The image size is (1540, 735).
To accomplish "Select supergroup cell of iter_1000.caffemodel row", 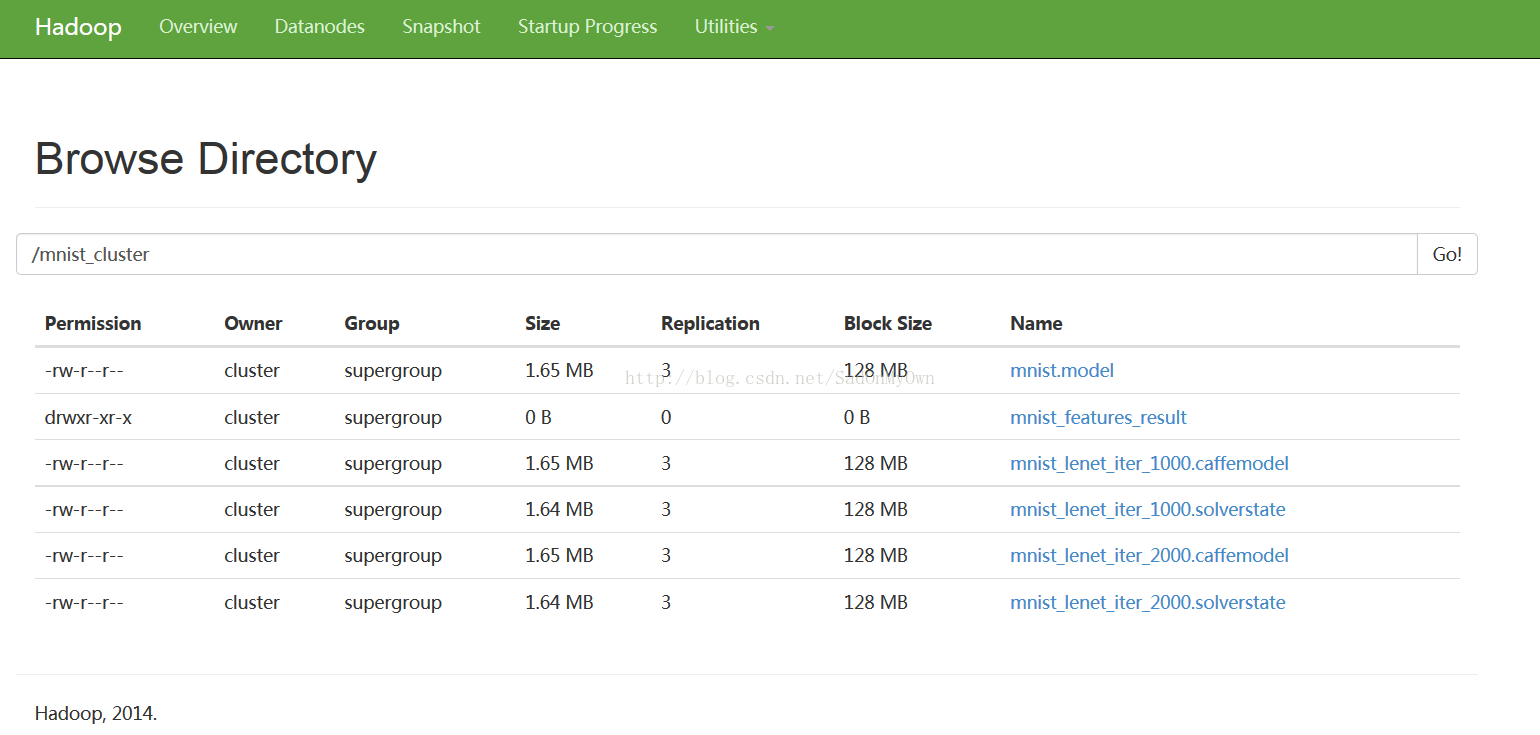I will click(x=393, y=463).
